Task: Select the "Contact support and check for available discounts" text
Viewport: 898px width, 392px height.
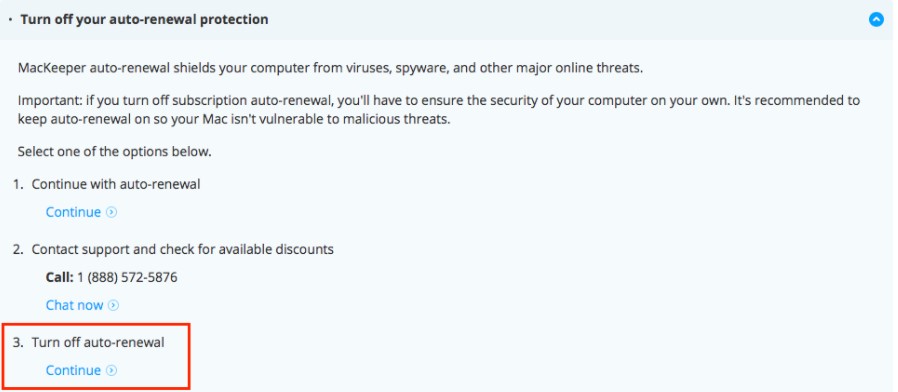Action: [x=183, y=249]
